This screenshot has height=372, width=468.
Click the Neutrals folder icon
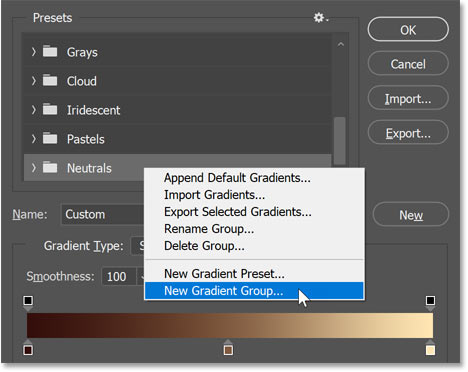[x=50, y=167]
